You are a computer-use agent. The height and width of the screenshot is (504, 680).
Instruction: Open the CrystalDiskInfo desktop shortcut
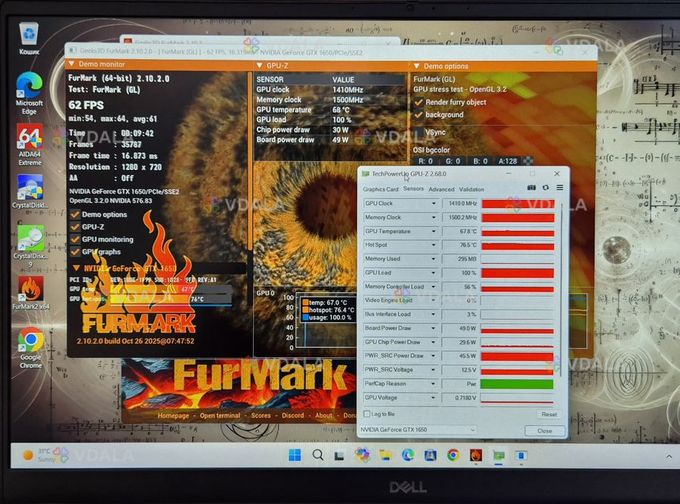(x=29, y=191)
